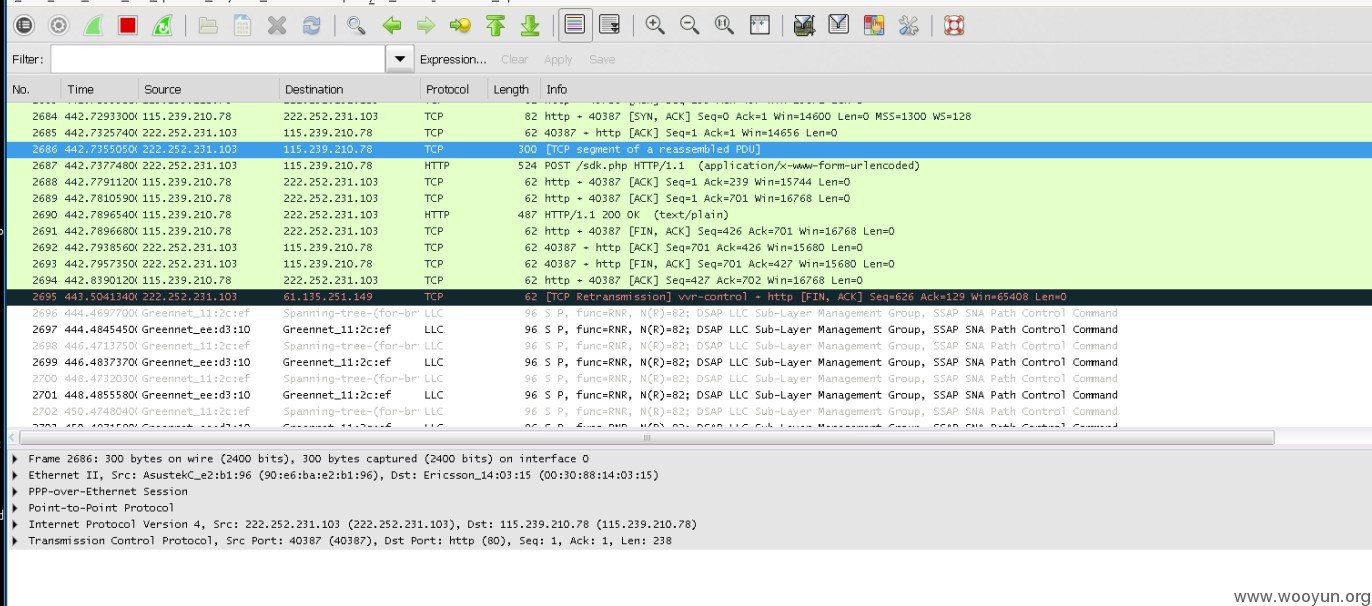This screenshot has height=606, width=1372.
Task: Open capture options gear icon
Action: (x=58, y=25)
